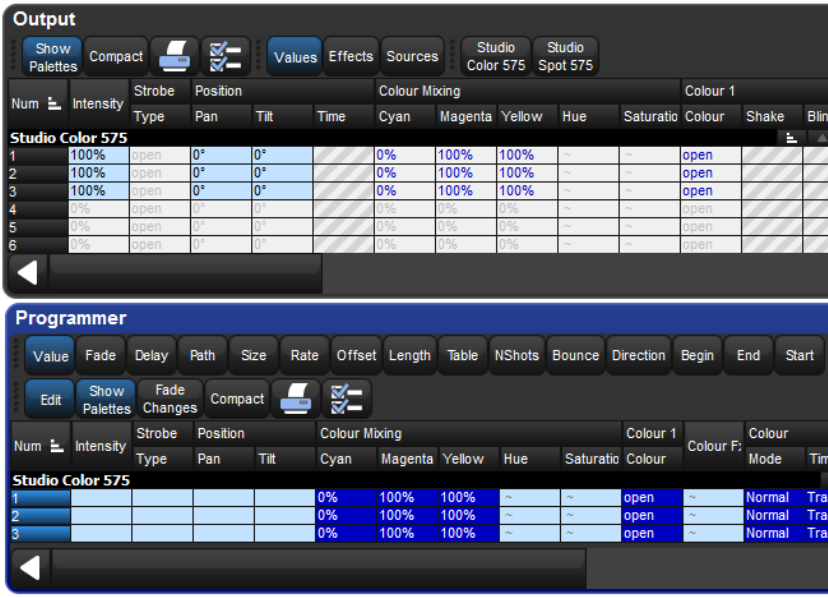The image size is (828, 598).
Task: Select fixture 2 empty Intensity cell in Programmer
Action: click(x=101, y=516)
